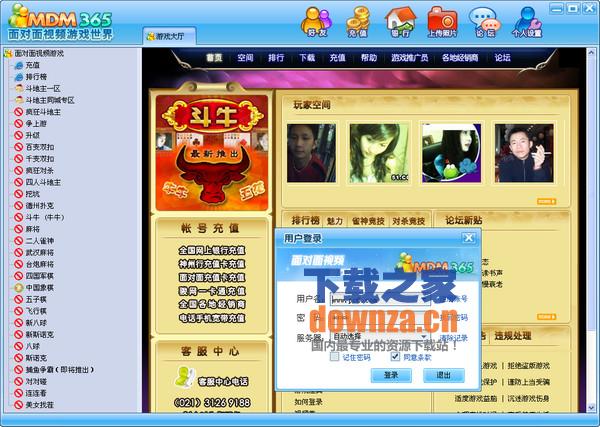The image size is (600, 427).
Task: Open 排行 in the web navigation bar
Action: pyautogui.click(x=276, y=58)
